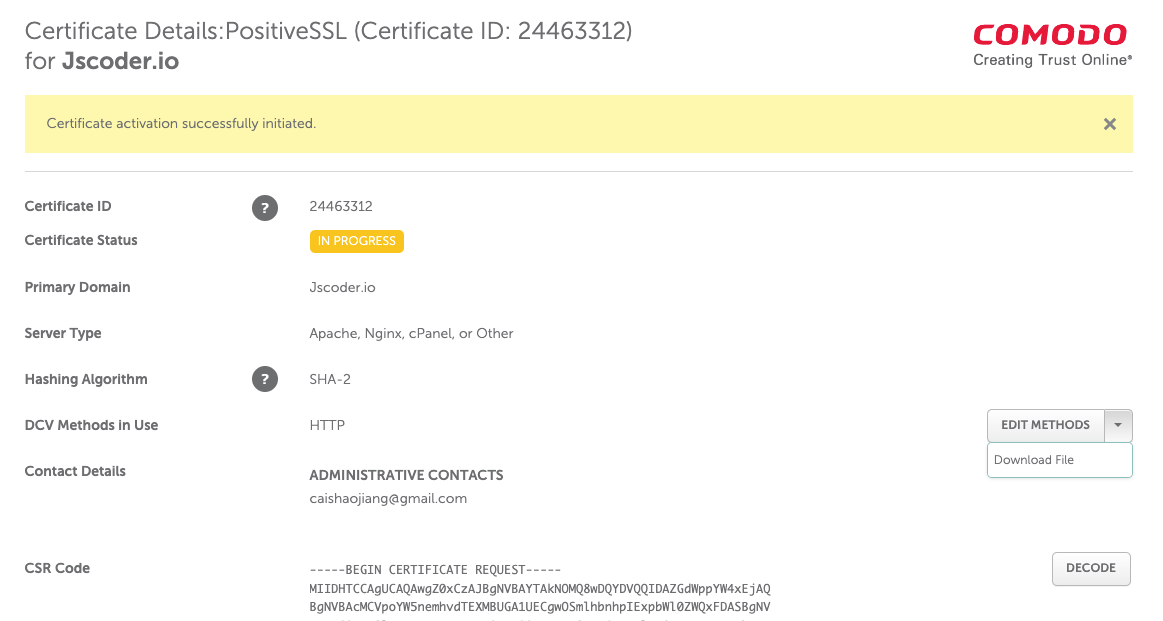
Task: Click the server type value Apache, Nginx, cPanel
Action: pyautogui.click(x=411, y=334)
